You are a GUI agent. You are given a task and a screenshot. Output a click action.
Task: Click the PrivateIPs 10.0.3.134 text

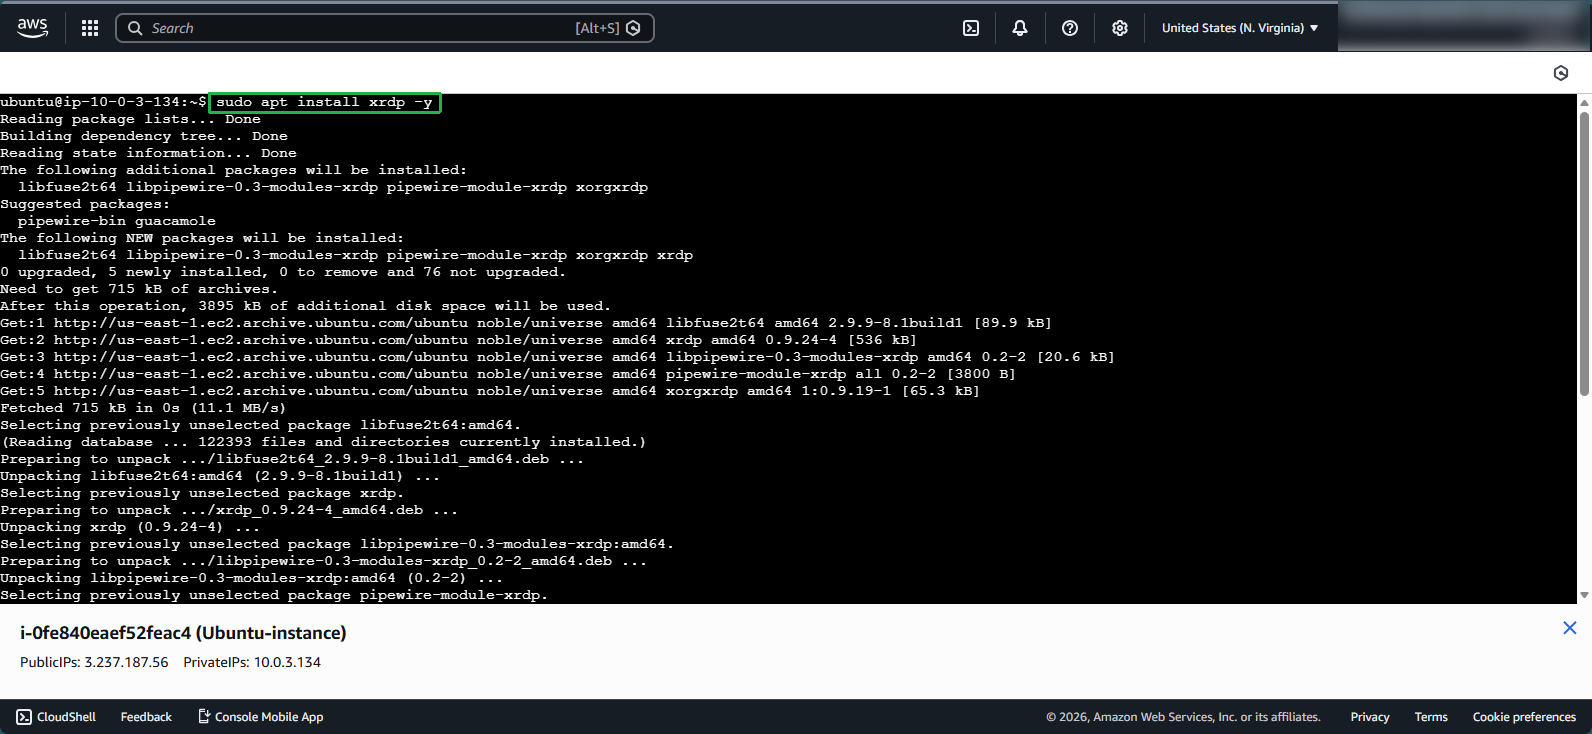click(252, 662)
